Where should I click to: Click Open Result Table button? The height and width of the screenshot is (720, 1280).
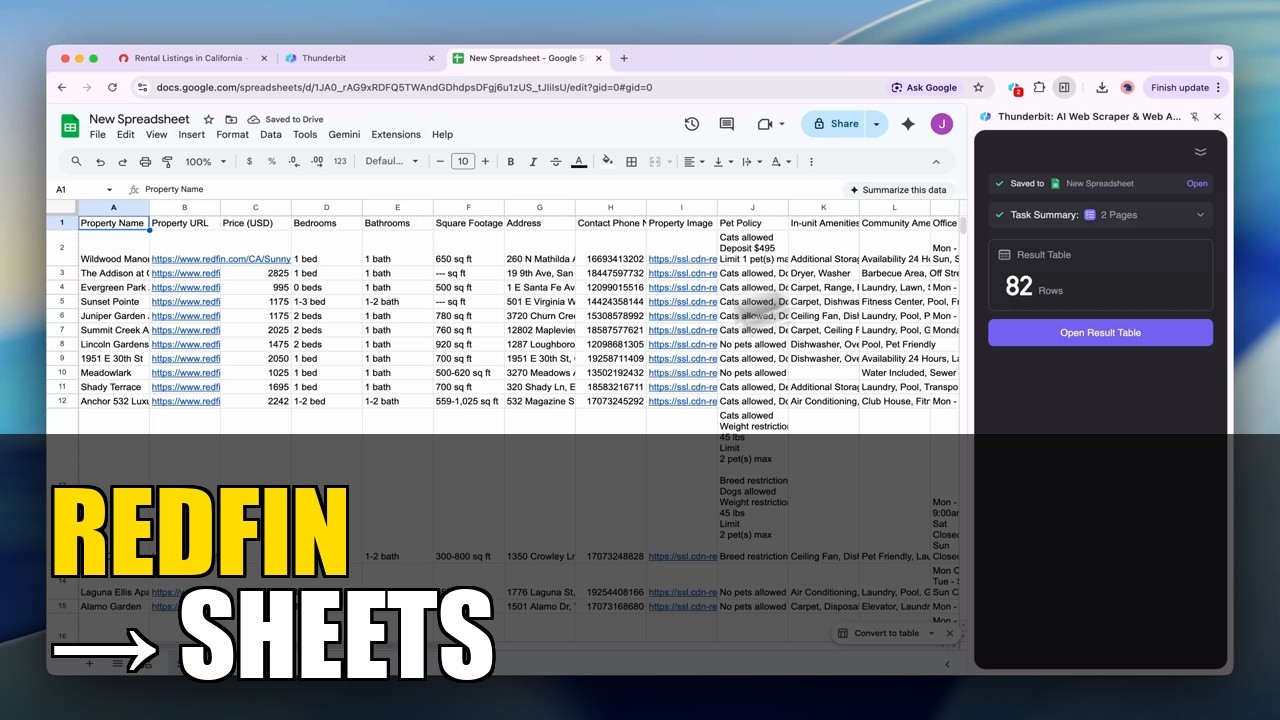coord(1100,333)
